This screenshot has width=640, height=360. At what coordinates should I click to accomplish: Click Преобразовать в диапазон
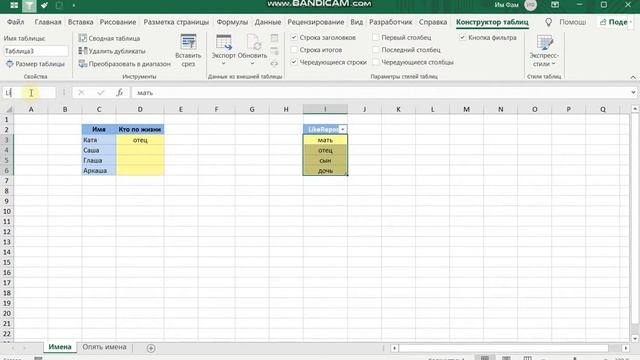124,64
